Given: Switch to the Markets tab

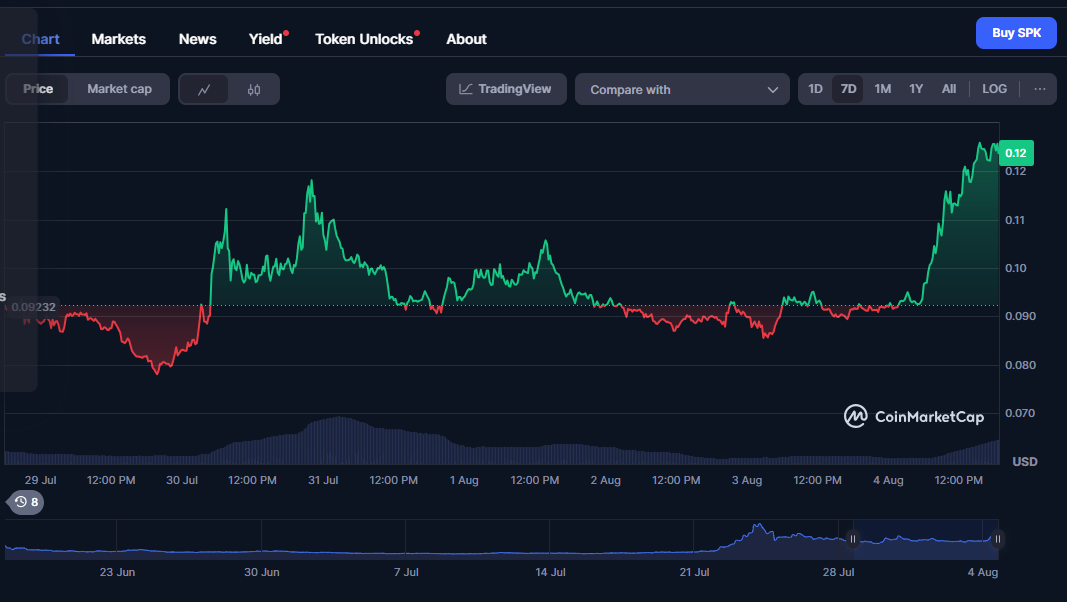Looking at the screenshot, I should click(x=118, y=39).
